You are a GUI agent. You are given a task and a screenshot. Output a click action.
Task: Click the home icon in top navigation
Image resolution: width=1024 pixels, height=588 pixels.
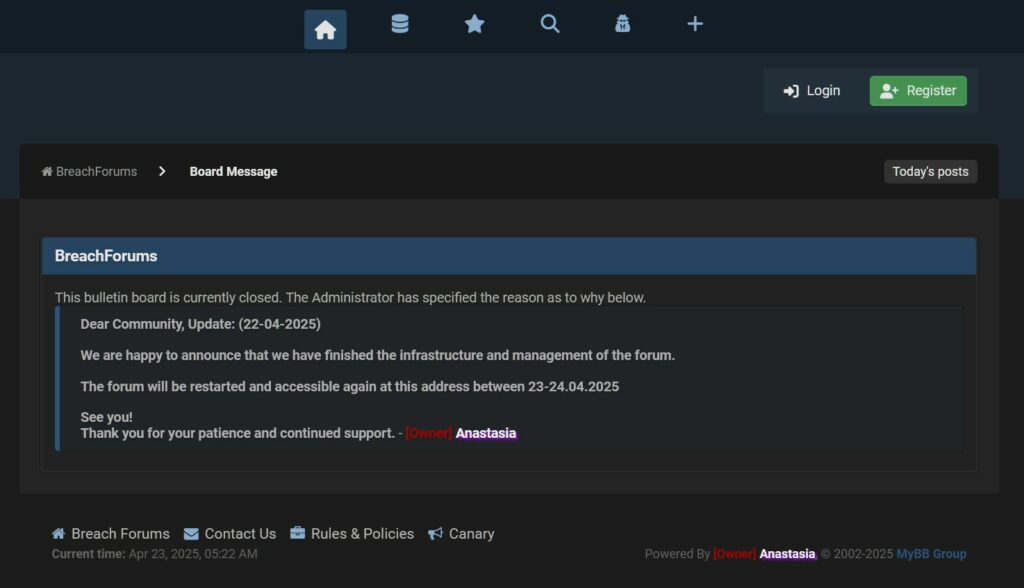click(x=325, y=30)
